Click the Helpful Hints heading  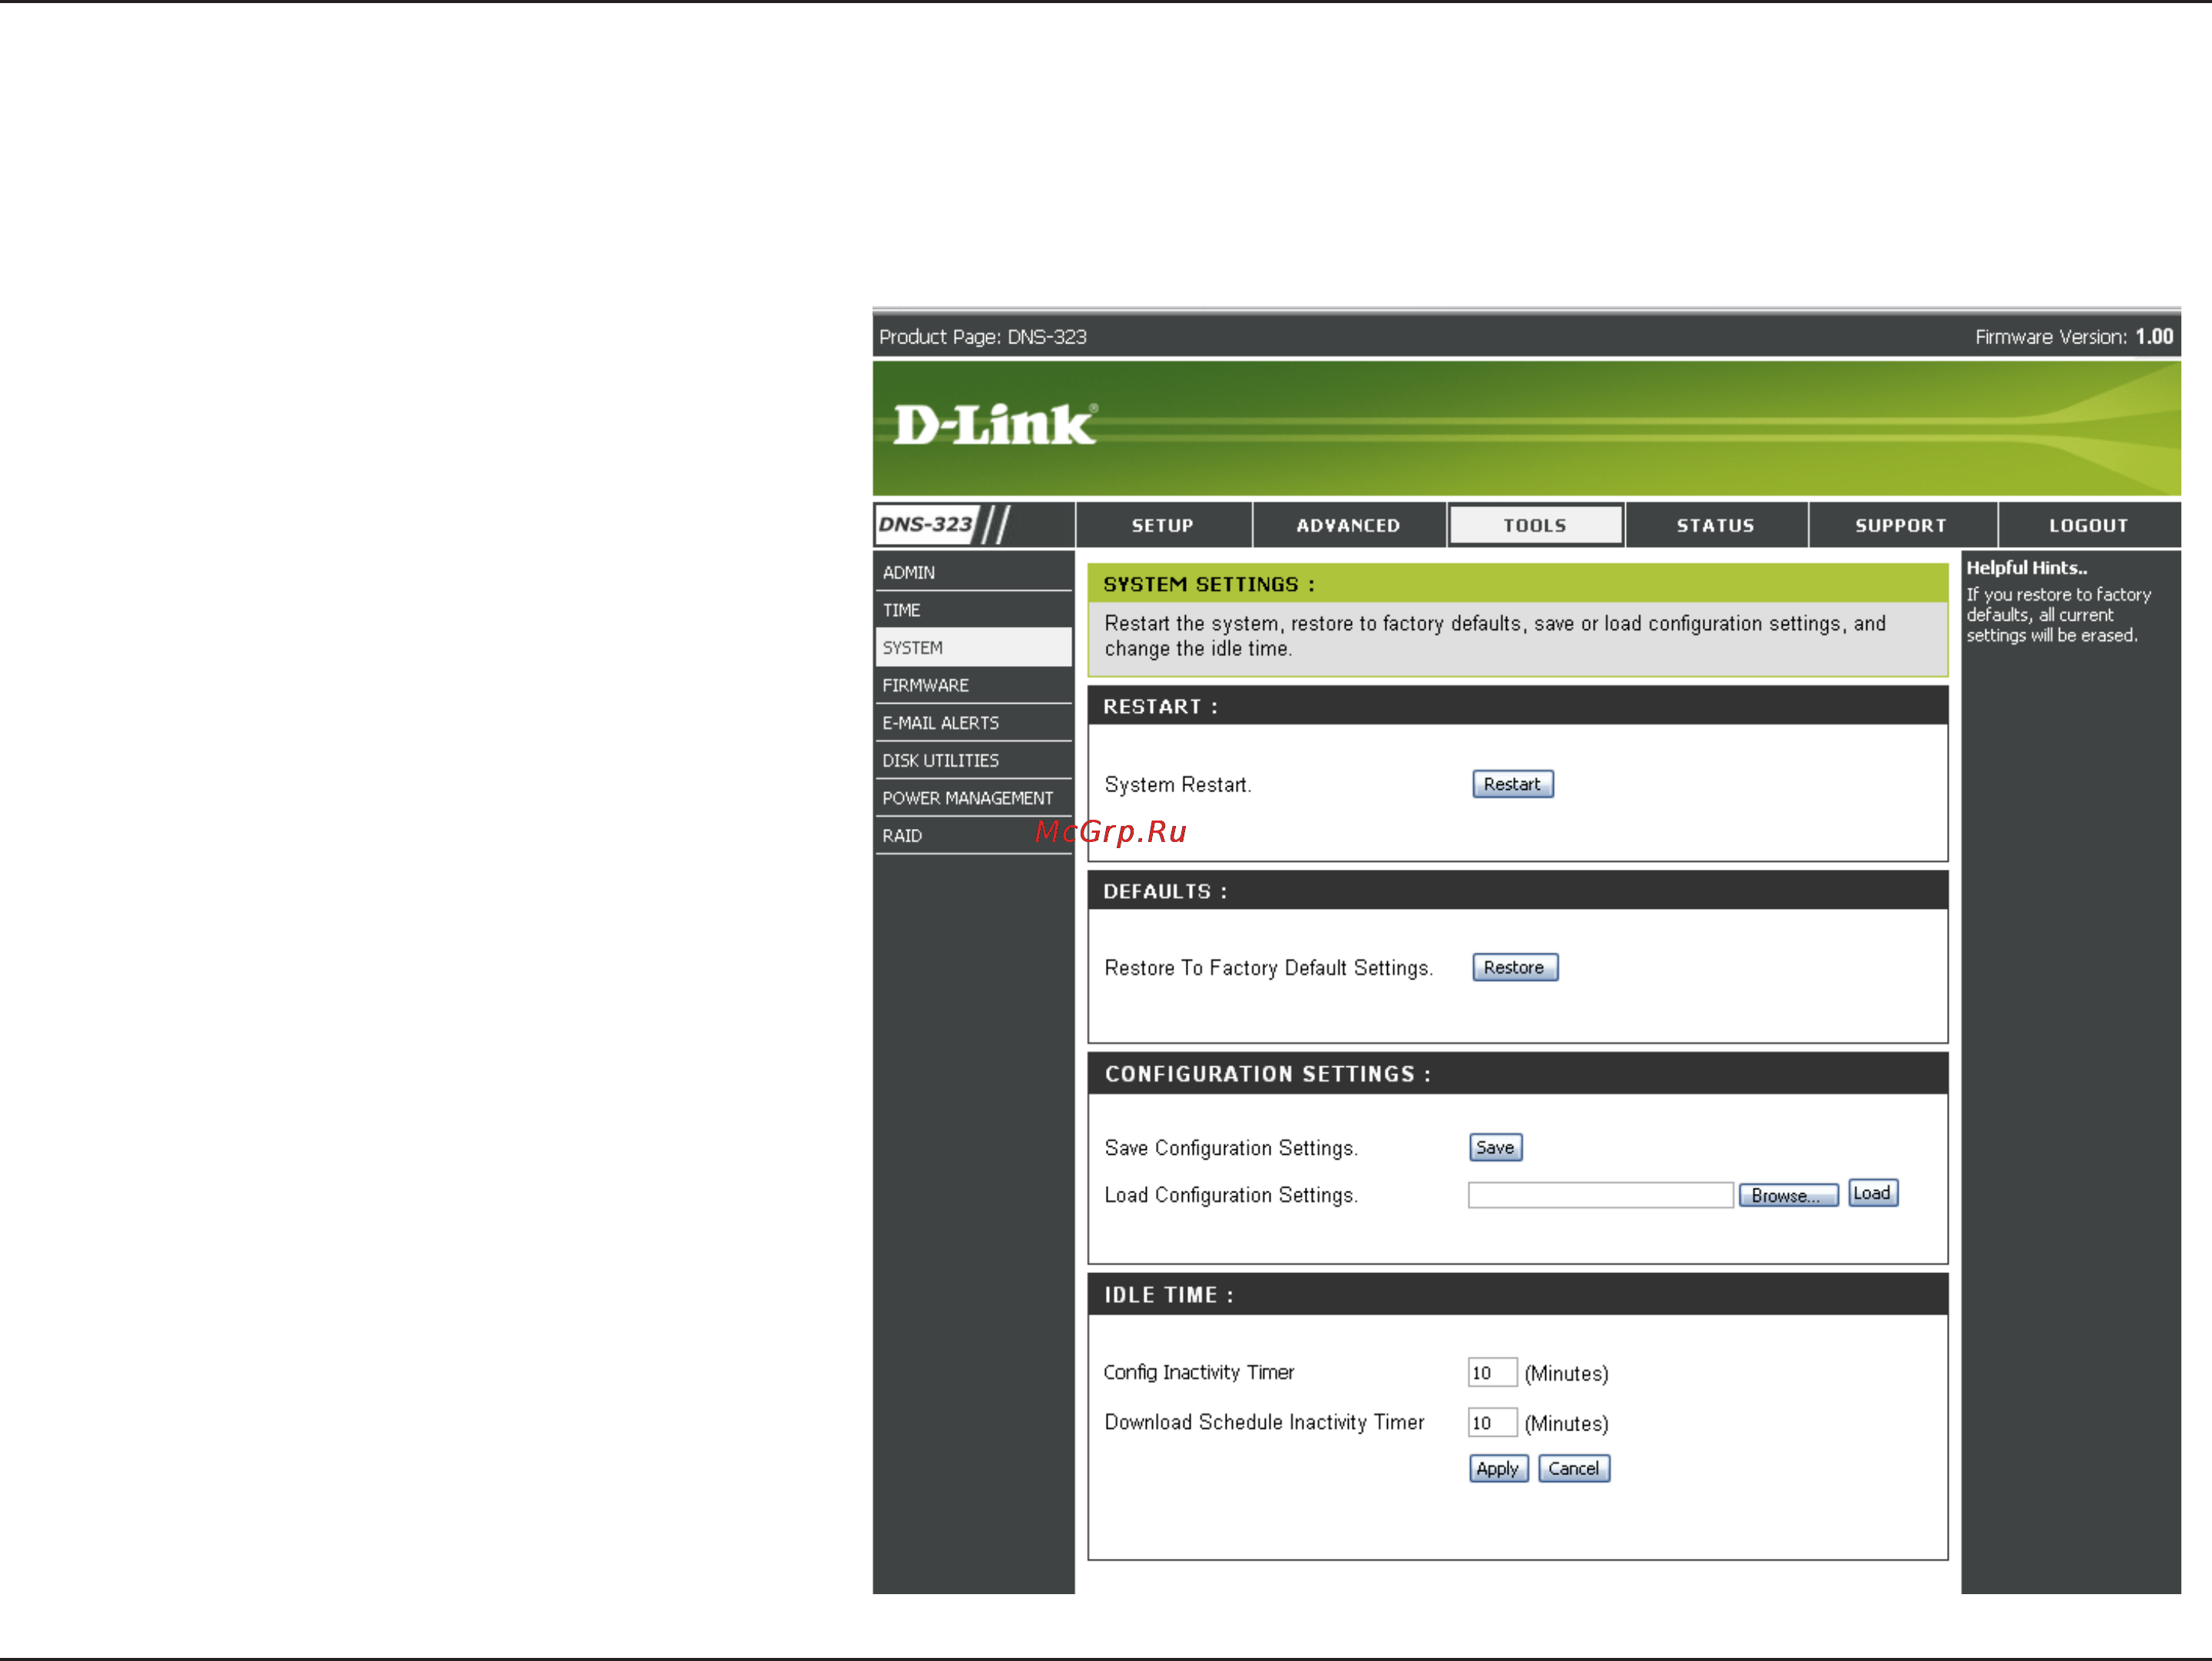point(2026,567)
